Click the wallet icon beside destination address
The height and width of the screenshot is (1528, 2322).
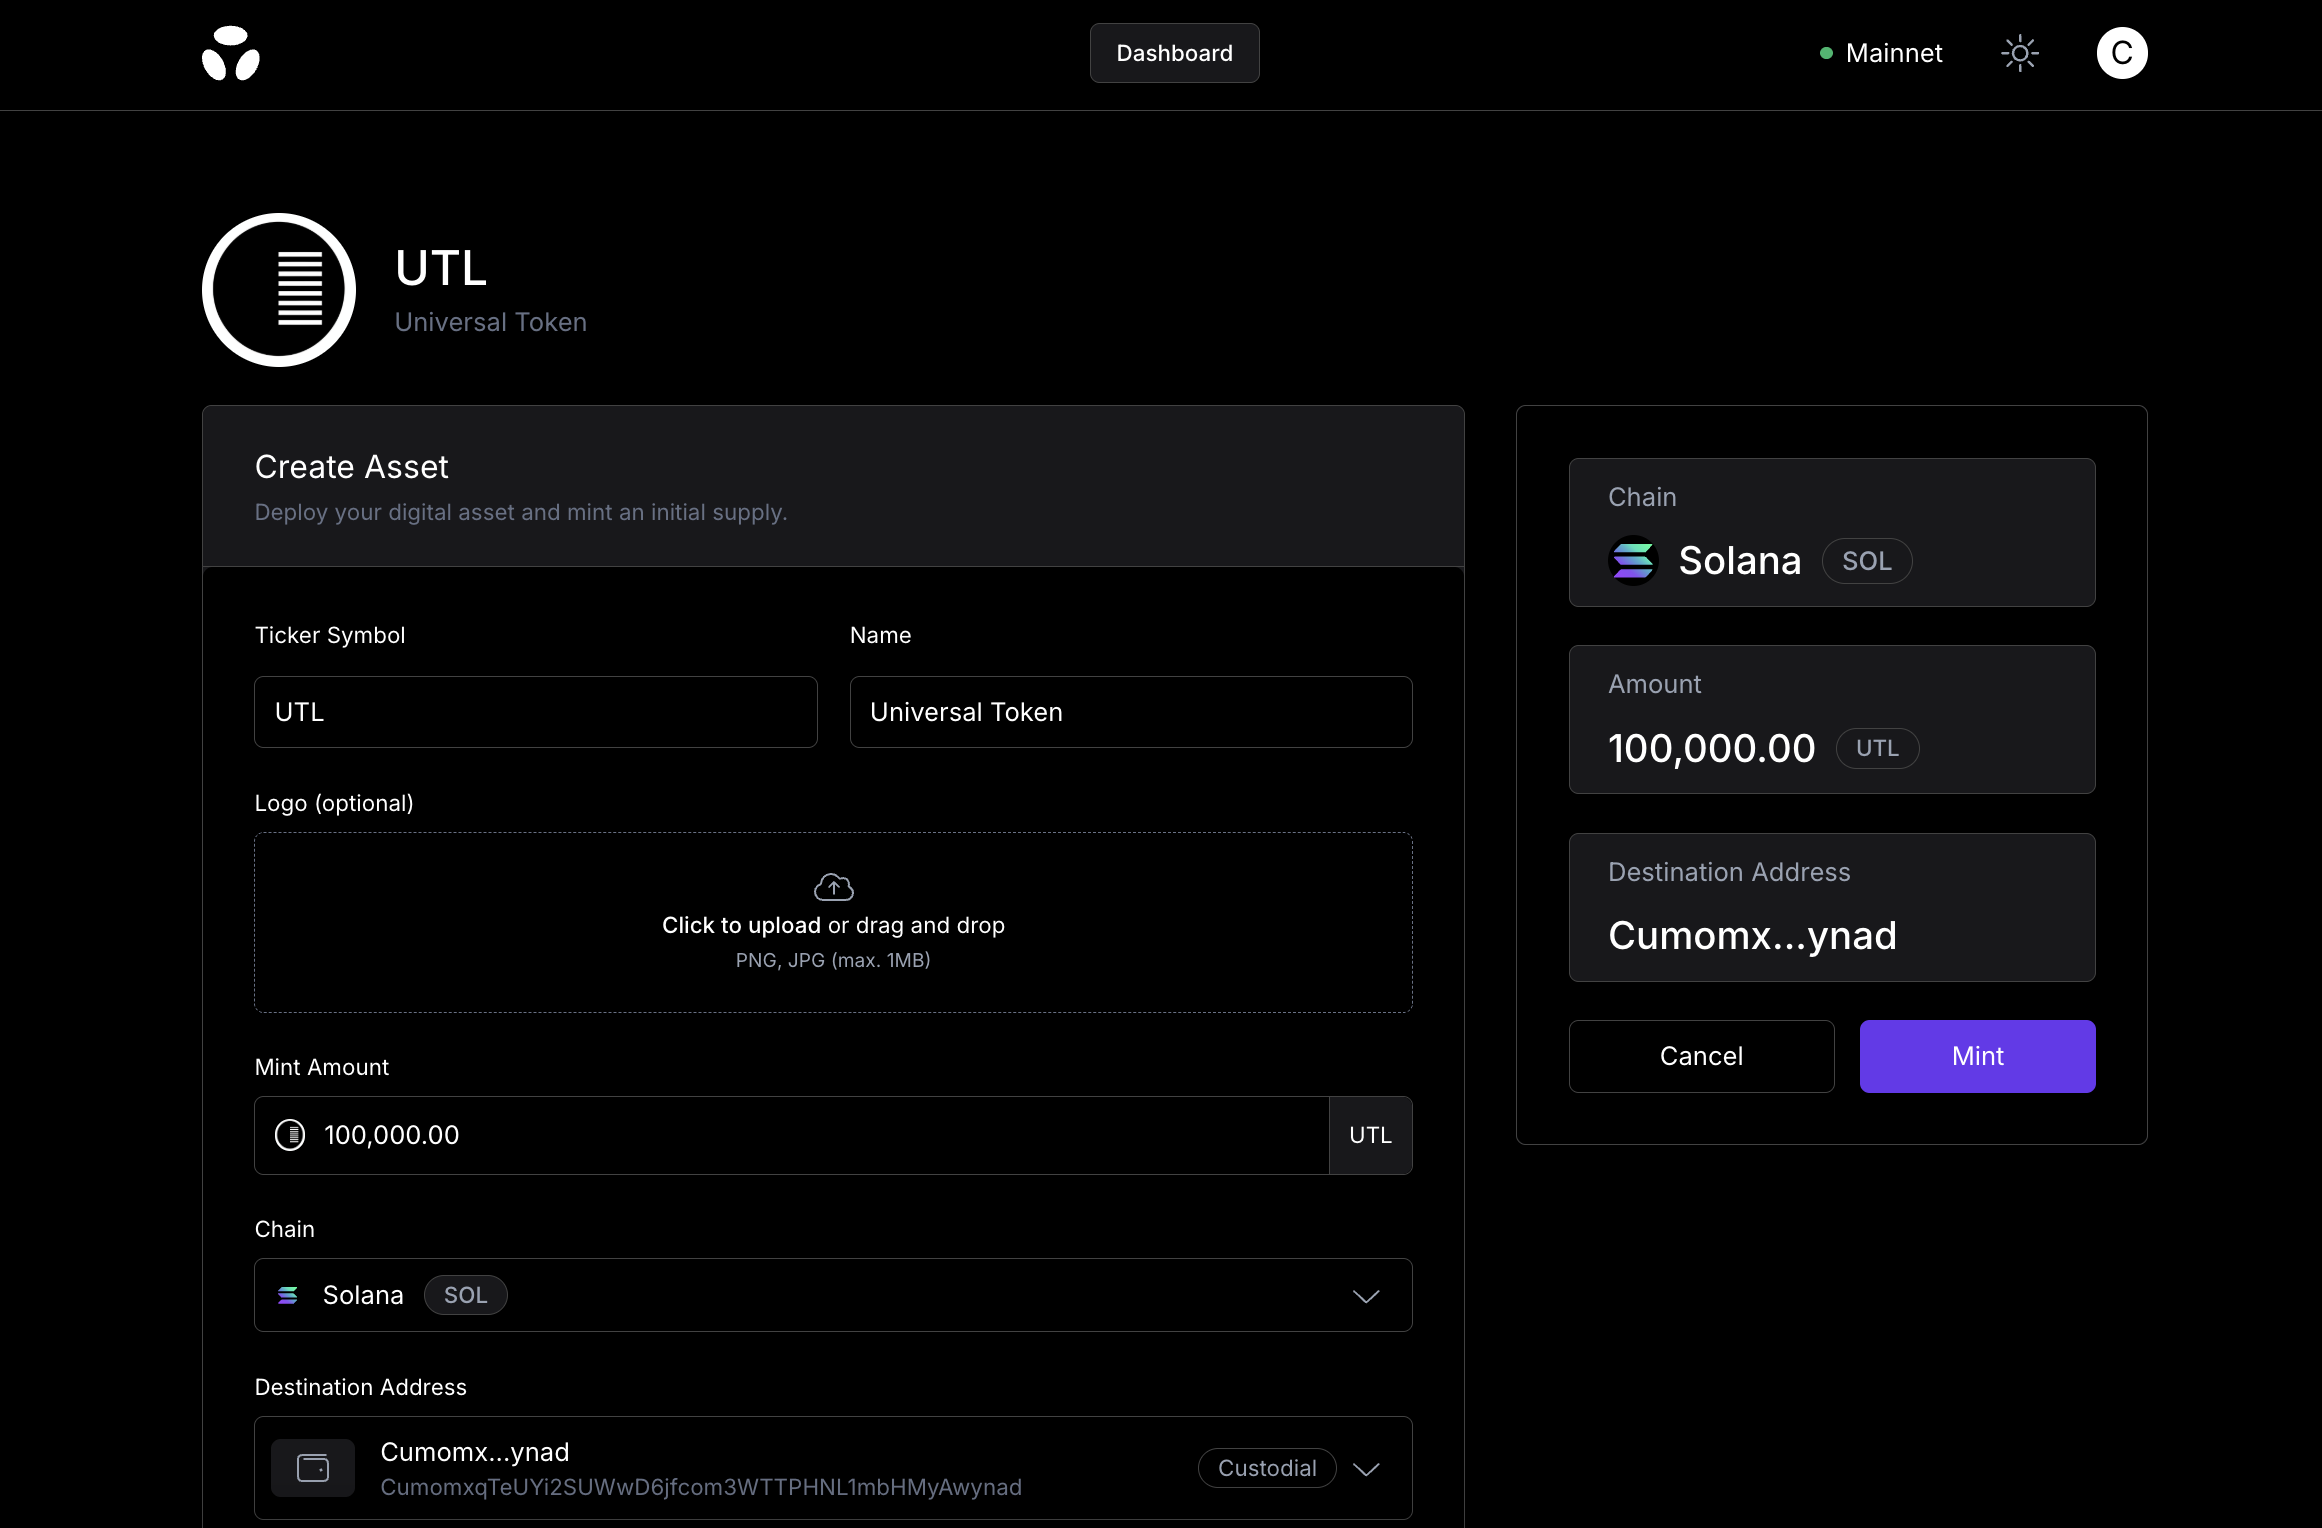click(313, 1468)
